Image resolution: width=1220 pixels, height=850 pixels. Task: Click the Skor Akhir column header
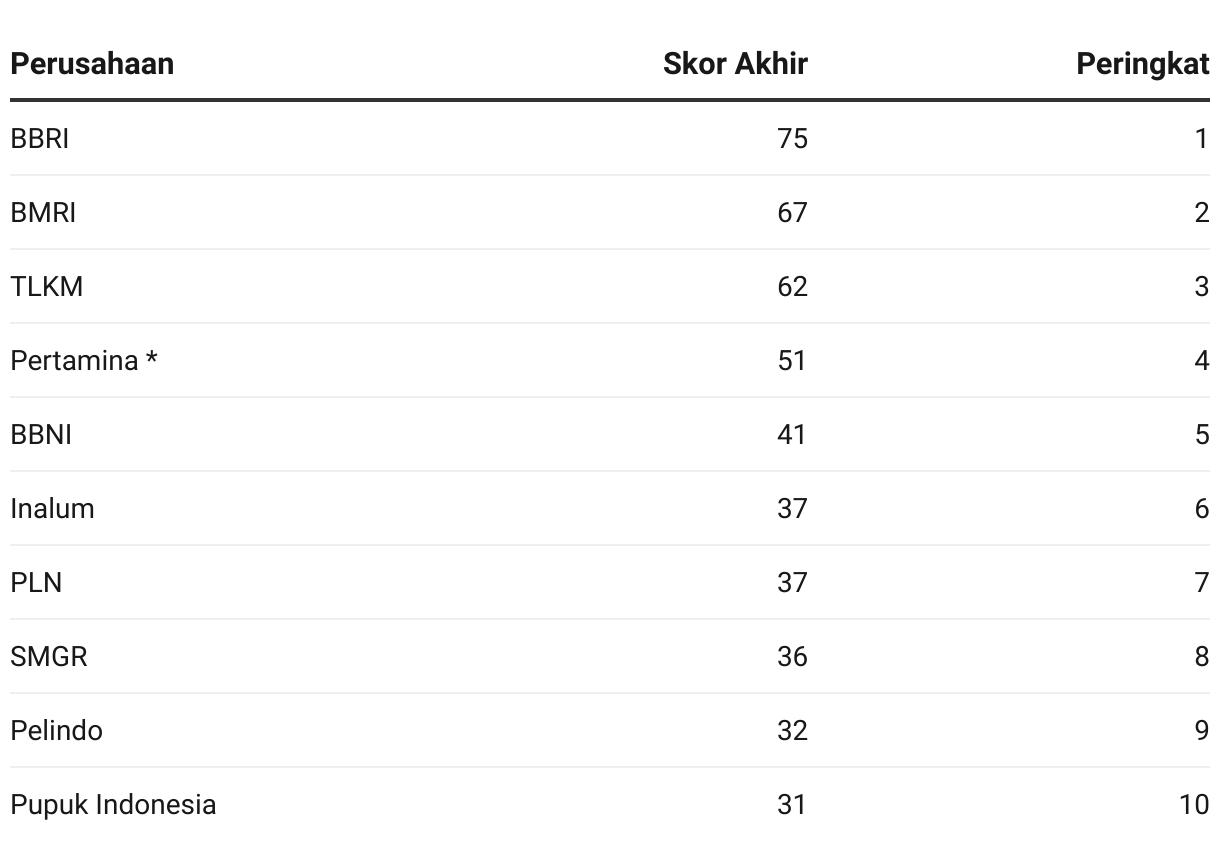[x=735, y=64]
